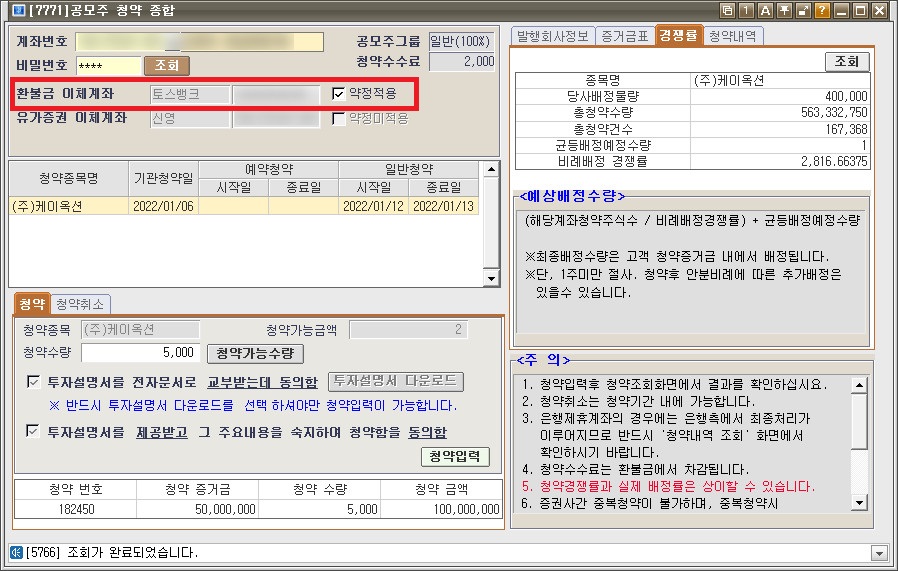Screen dimensions: 898x571
Task: Click the 청약수수료 field showing 2,000
Action: click(462, 62)
